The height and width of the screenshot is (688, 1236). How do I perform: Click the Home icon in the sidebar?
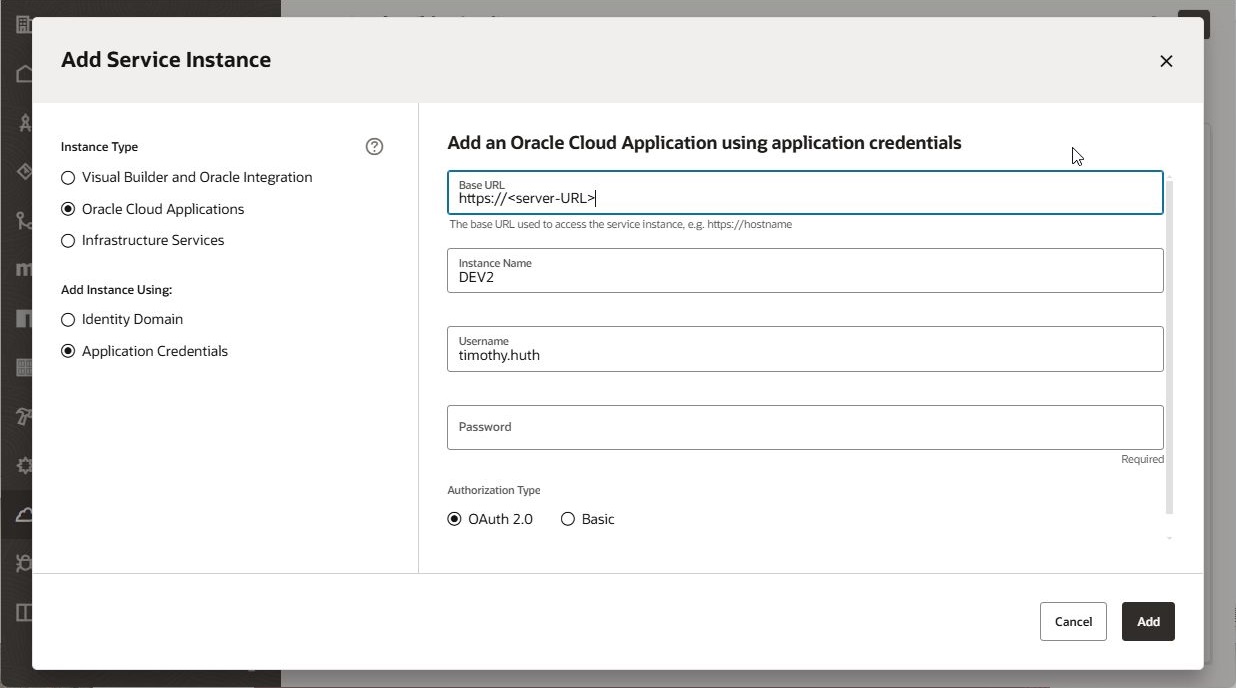24,74
